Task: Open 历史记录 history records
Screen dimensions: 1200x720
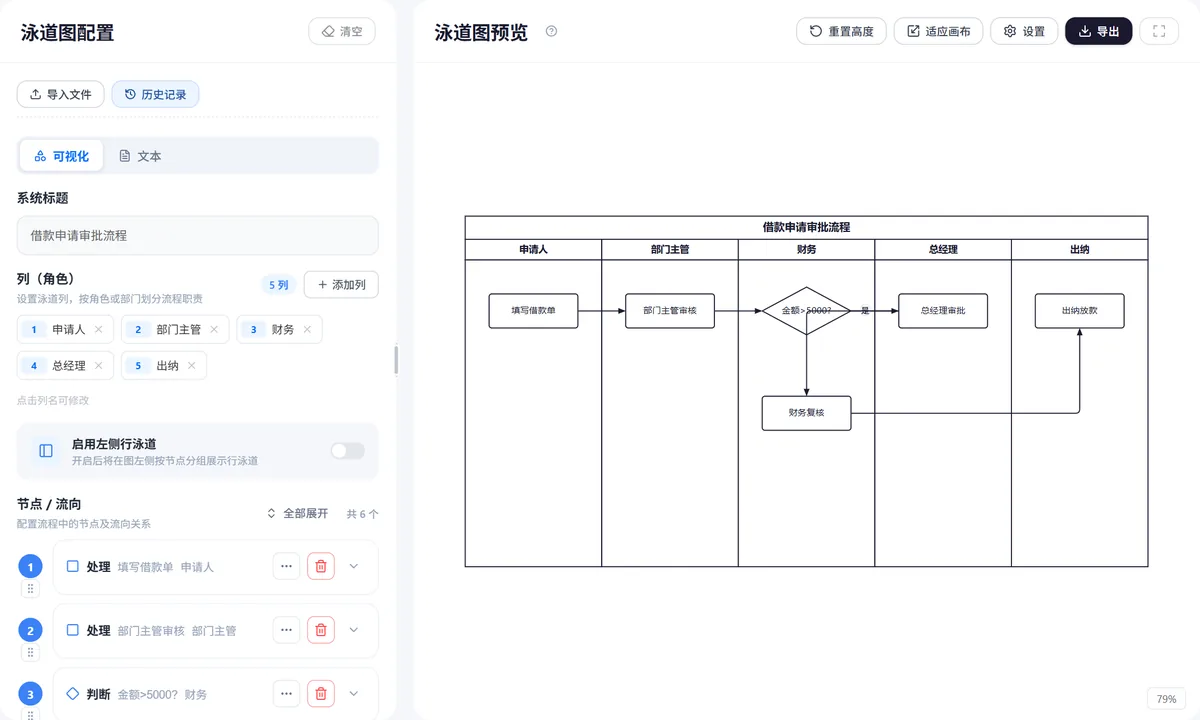Action: [155, 94]
